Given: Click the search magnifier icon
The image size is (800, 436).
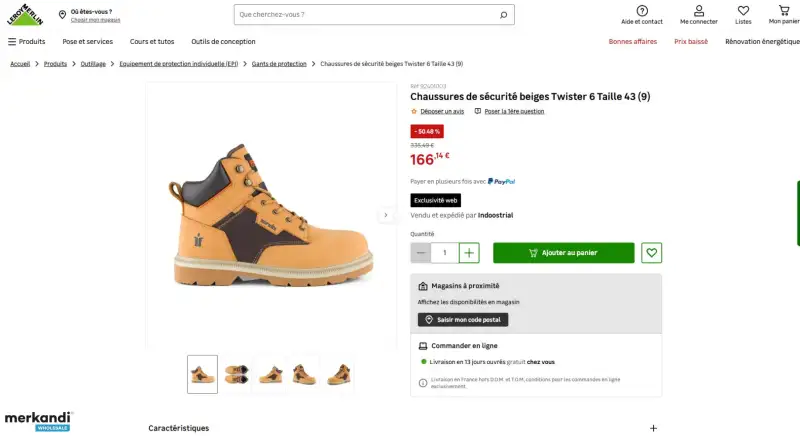Looking at the screenshot, I should (504, 15).
